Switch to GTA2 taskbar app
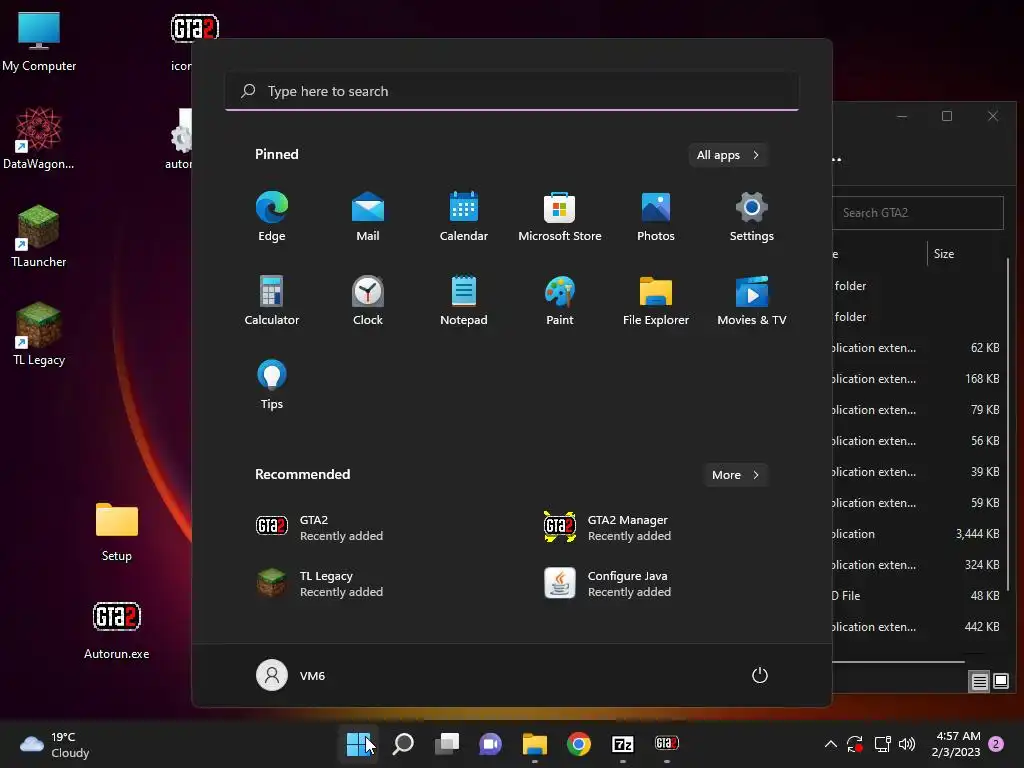1024x768 pixels. click(x=666, y=744)
